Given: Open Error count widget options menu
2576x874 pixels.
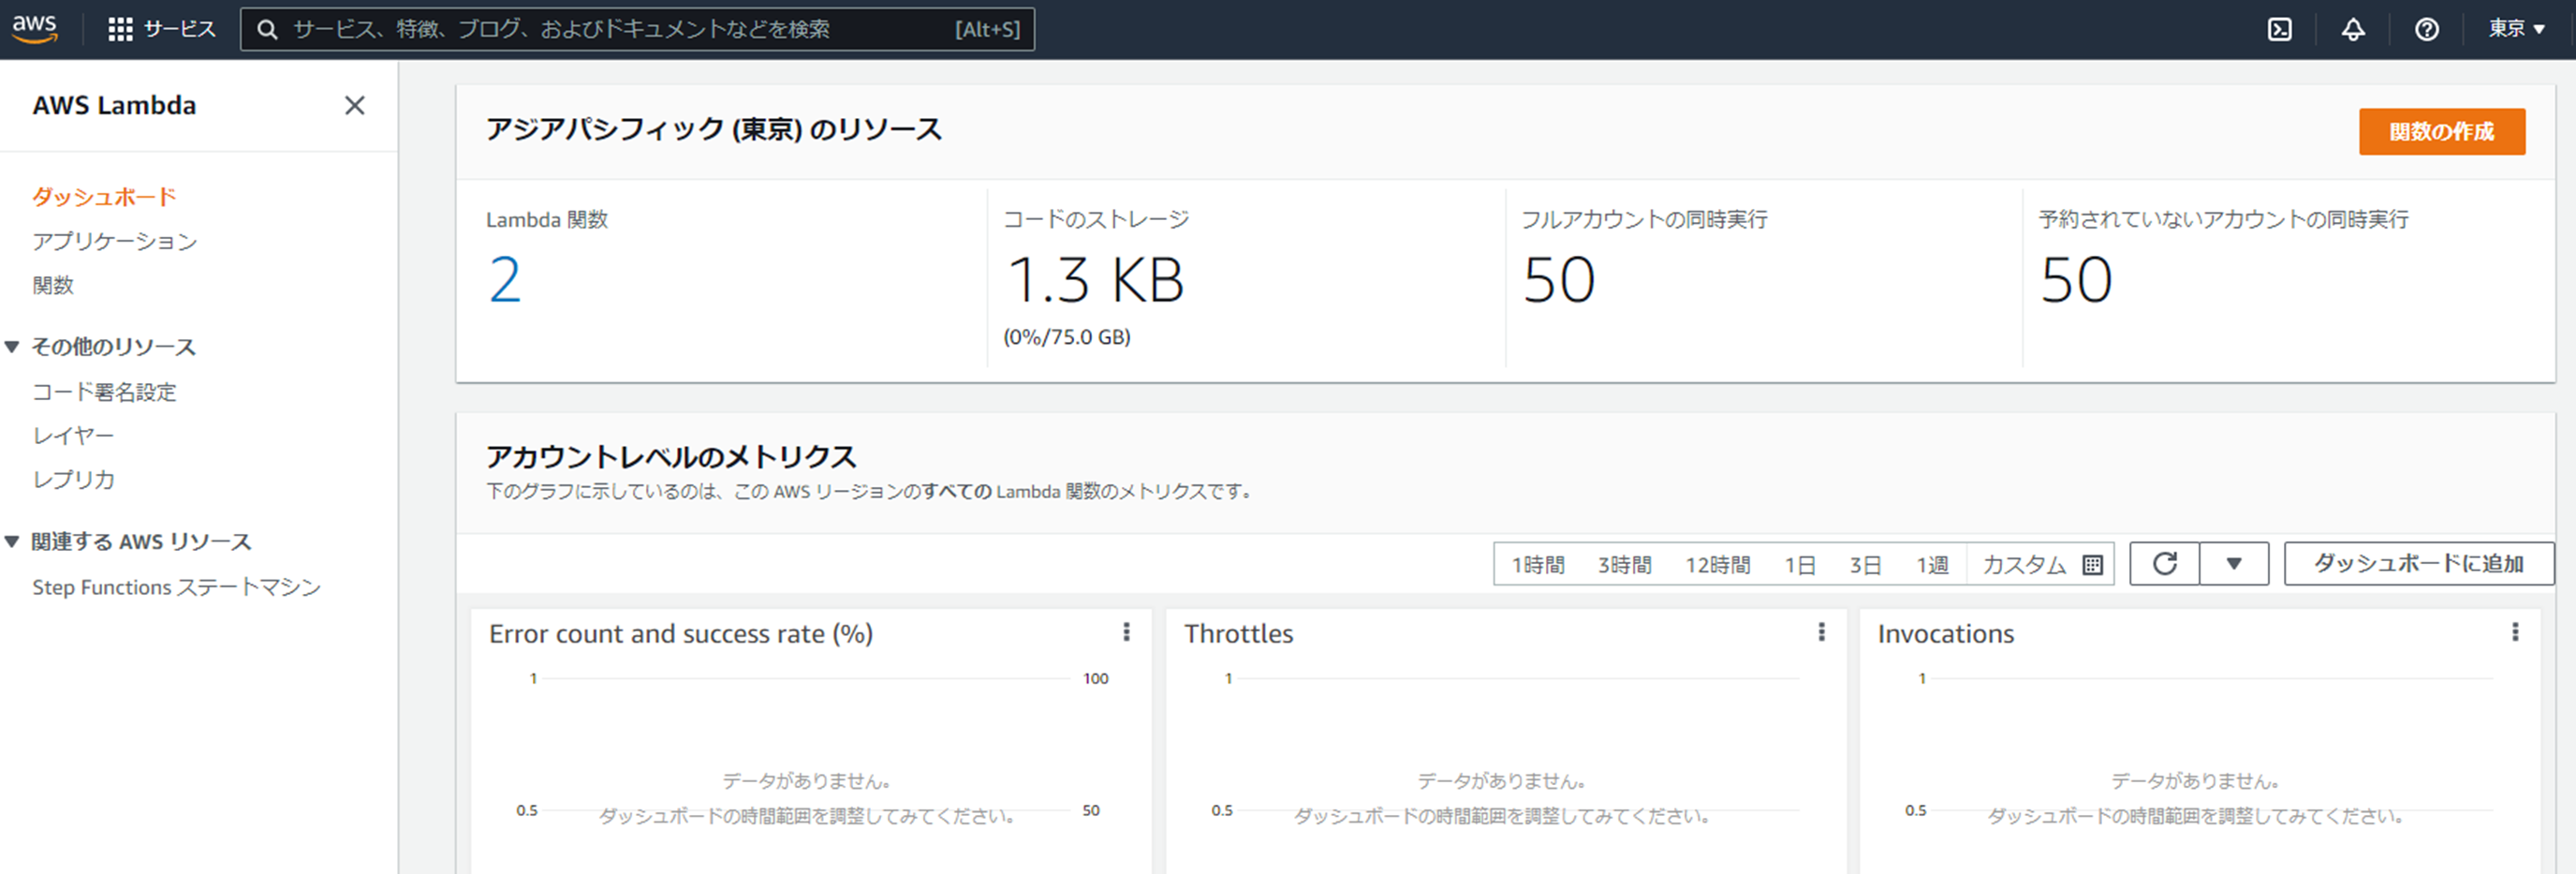Looking at the screenshot, I should coord(1126,632).
